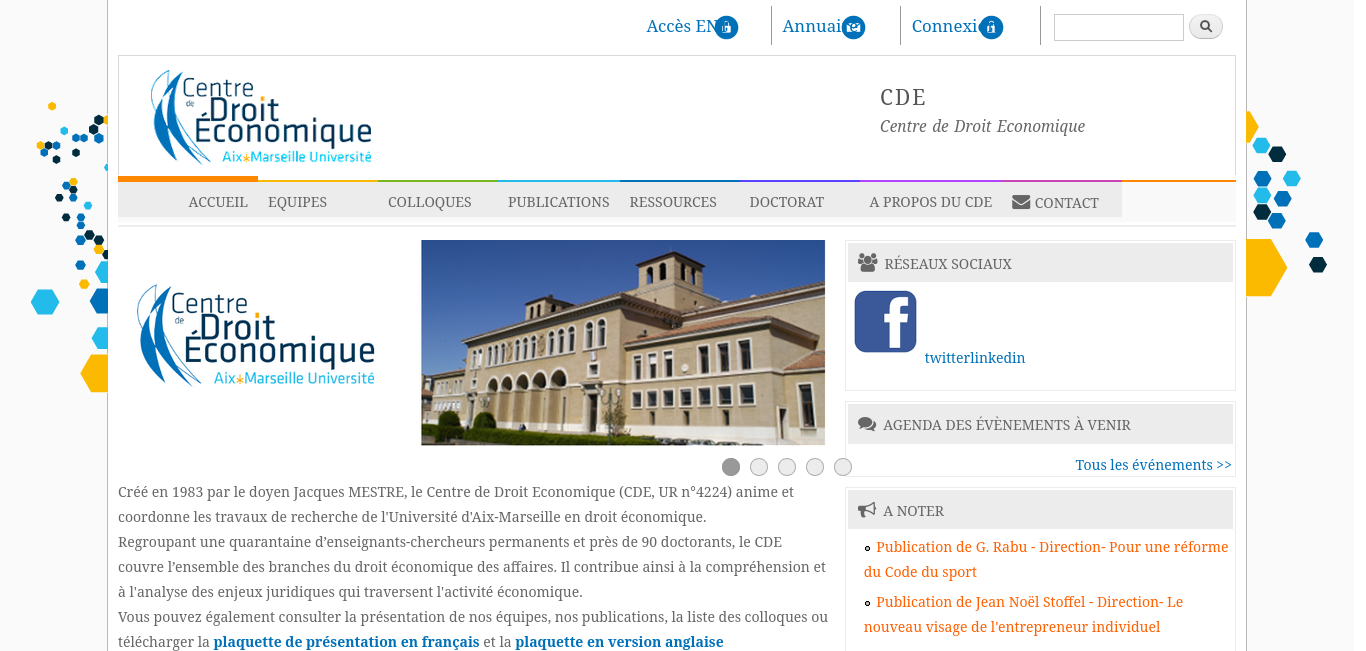Viewport: 1366px width, 651px height.
Task: Click the large logo beside the slideshow
Action: 256,335
